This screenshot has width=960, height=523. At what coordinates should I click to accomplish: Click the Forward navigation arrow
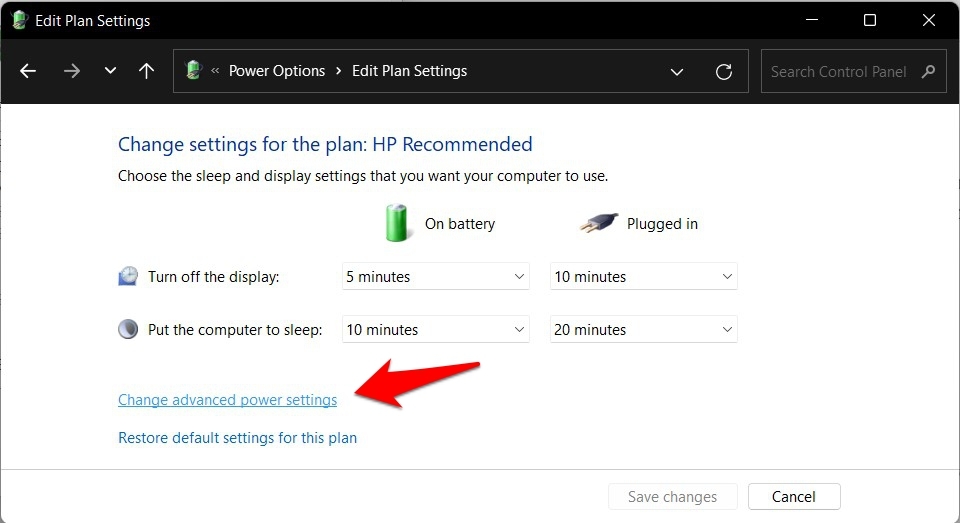tap(70, 71)
